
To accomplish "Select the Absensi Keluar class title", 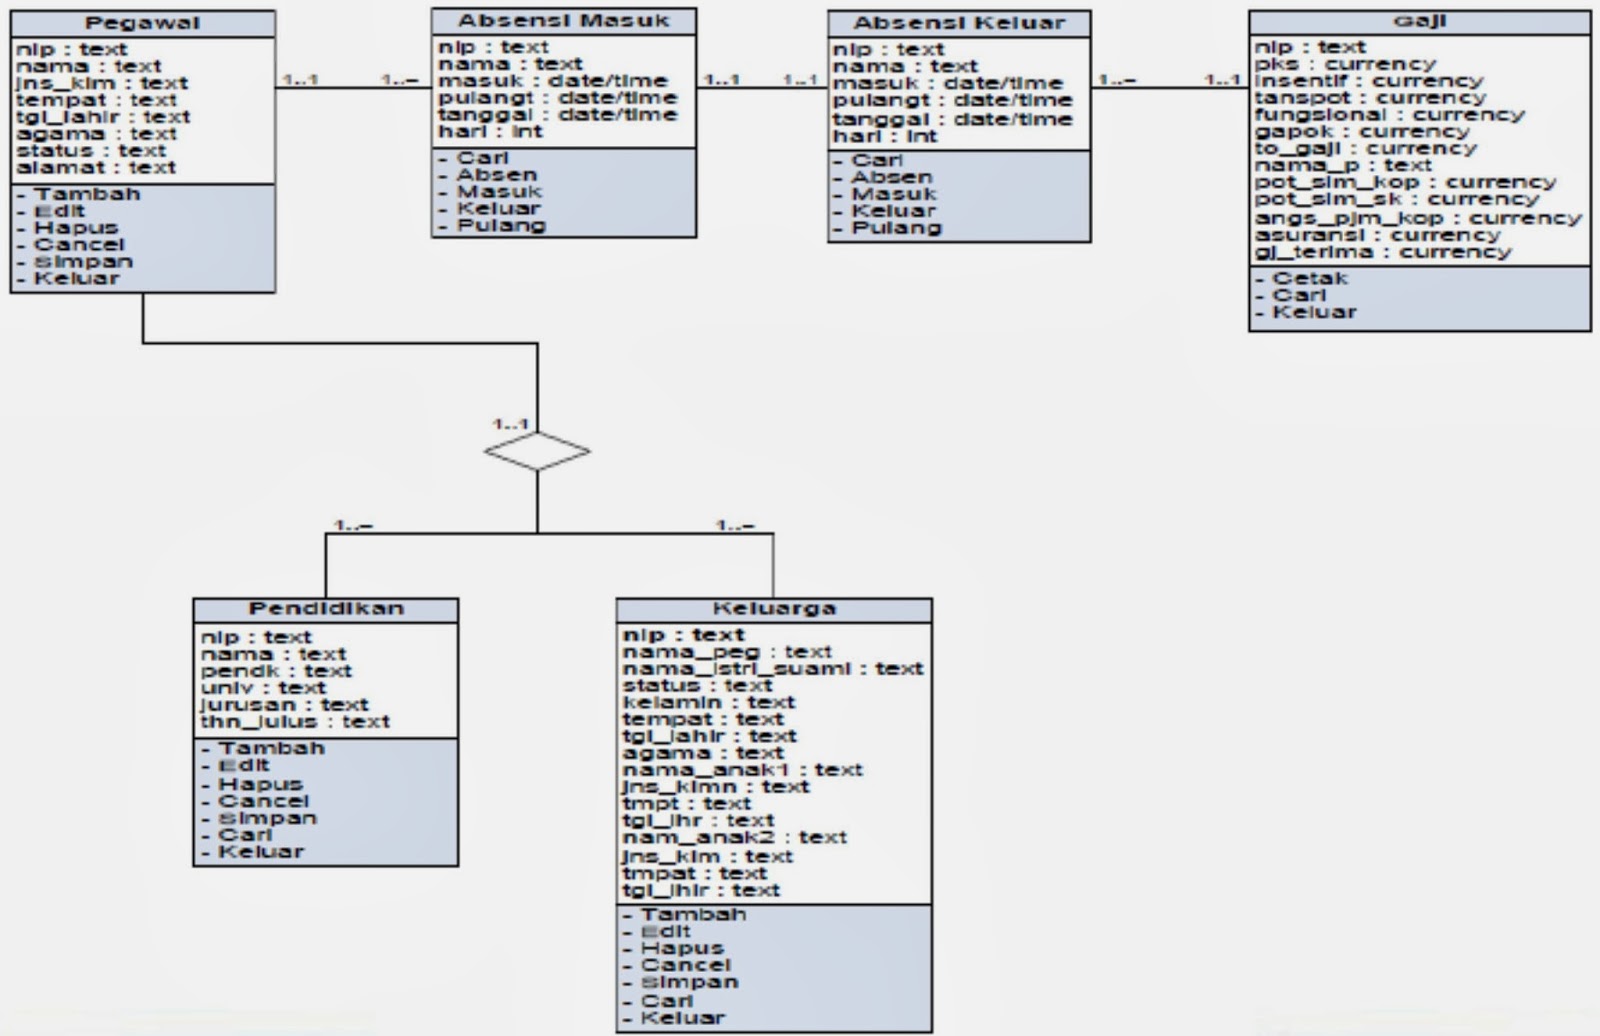I will pyautogui.click(x=959, y=23).
